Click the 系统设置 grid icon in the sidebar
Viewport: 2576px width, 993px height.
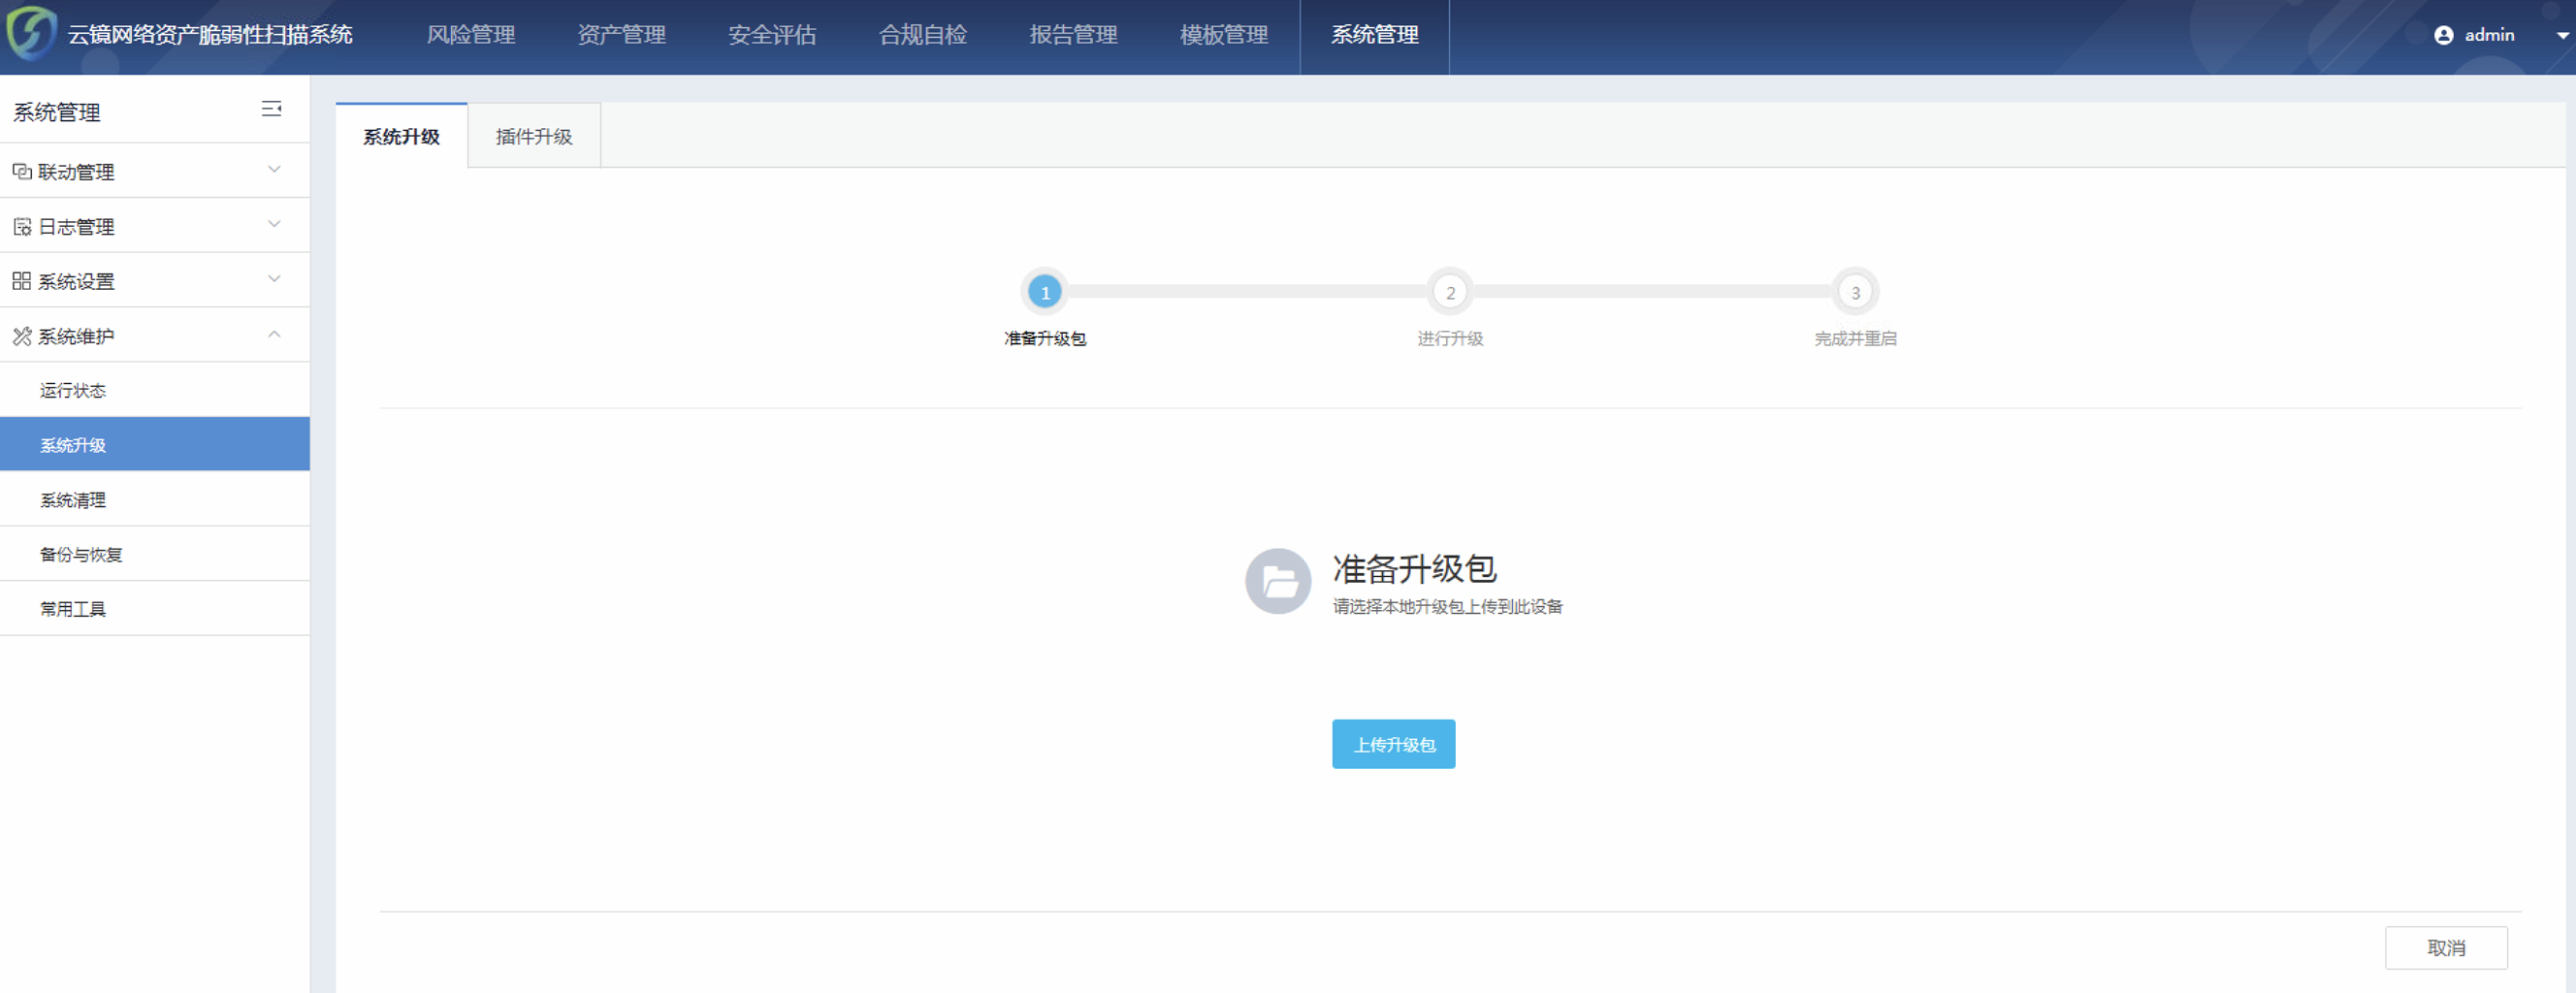click(22, 281)
